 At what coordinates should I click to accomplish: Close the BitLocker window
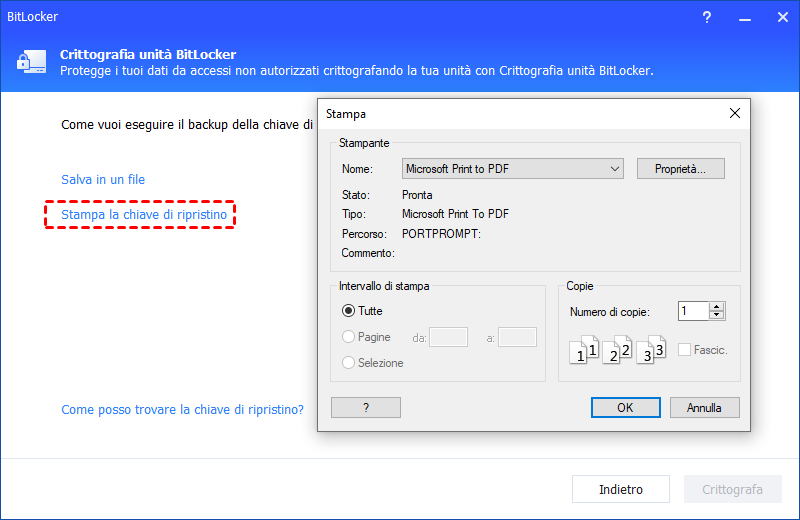tap(783, 17)
